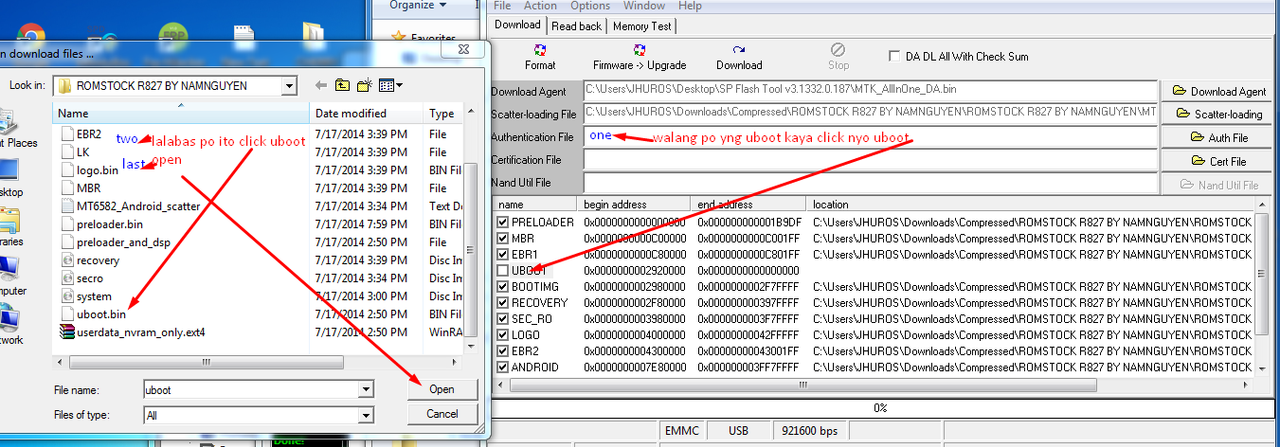The height and width of the screenshot is (447, 1280).
Task: Click the Certification File input field
Action: [870, 160]
